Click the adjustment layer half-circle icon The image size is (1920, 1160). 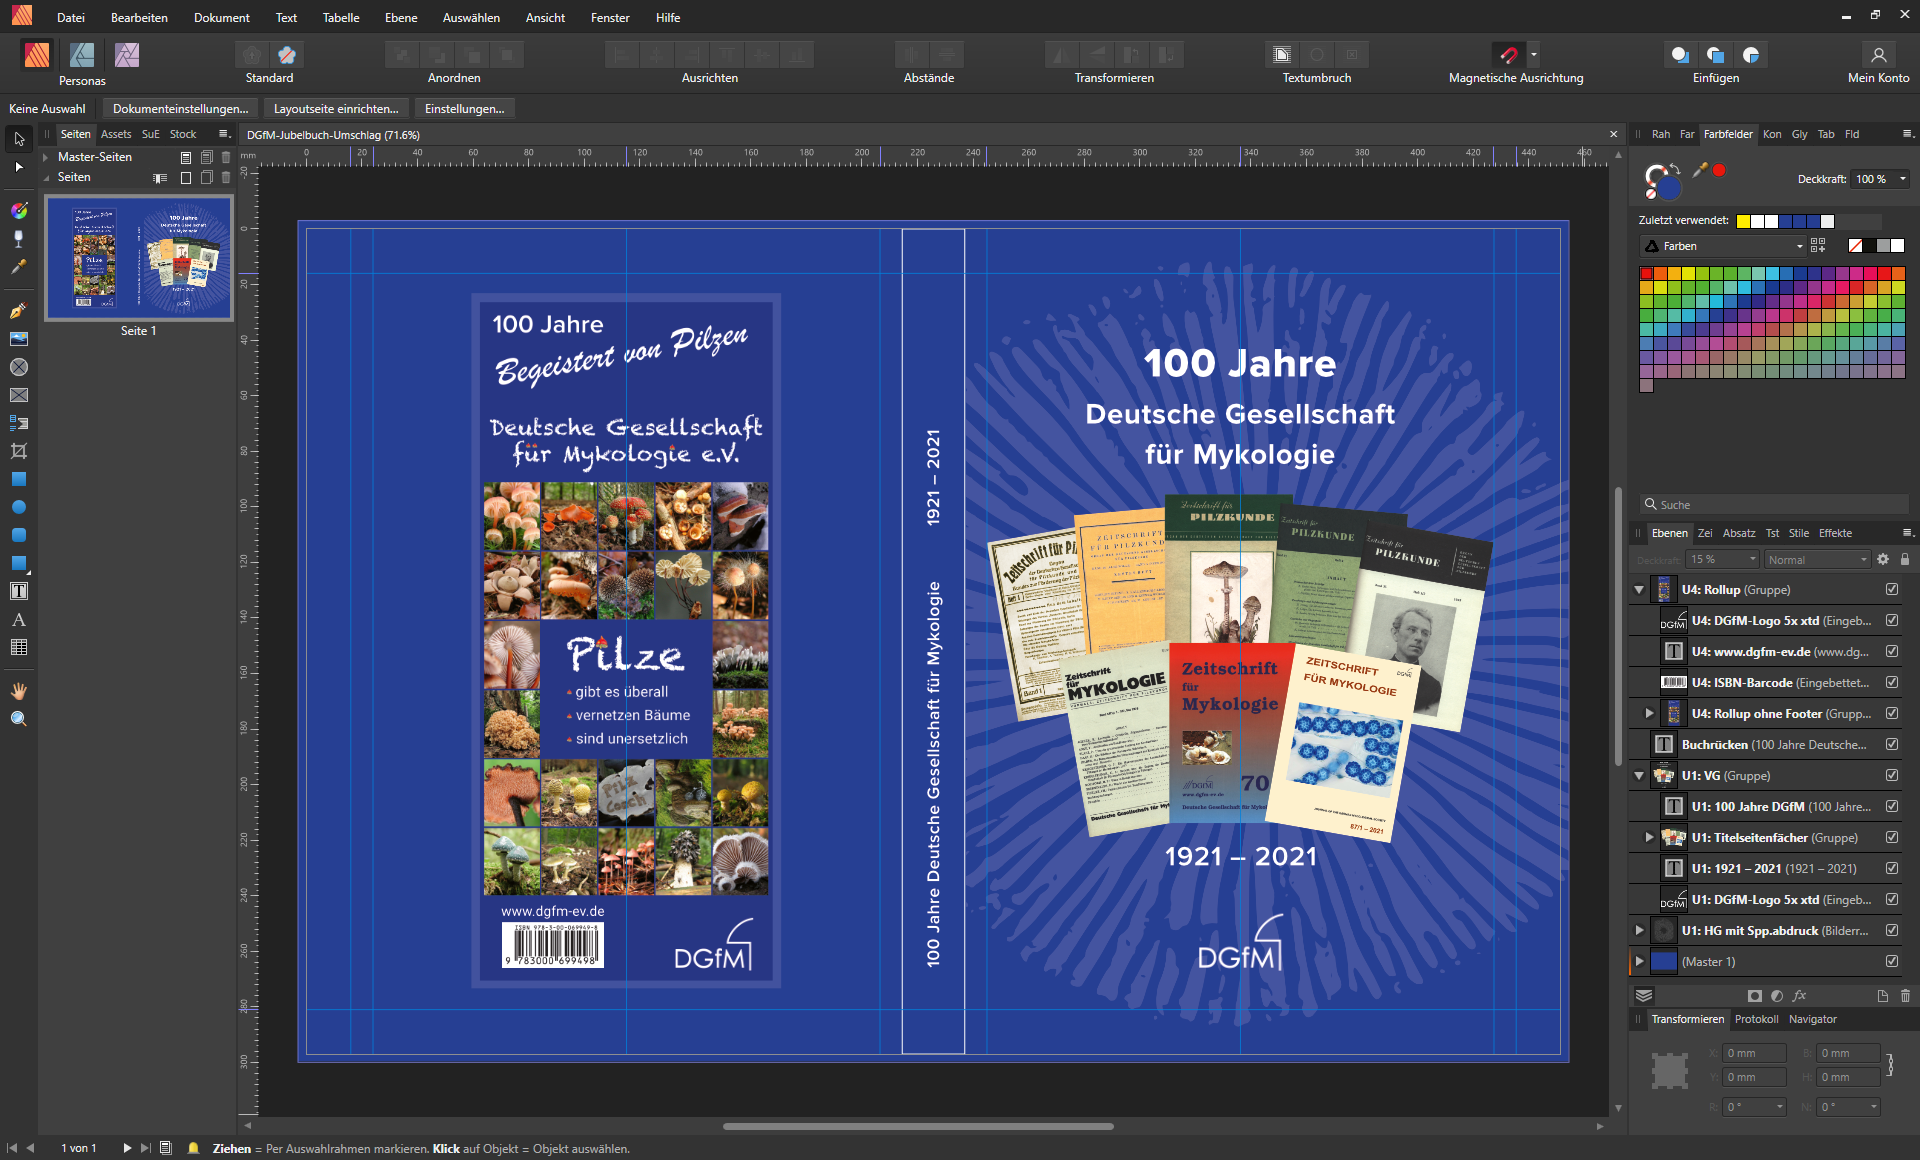pyautogui.click(x=1777, y=996)
